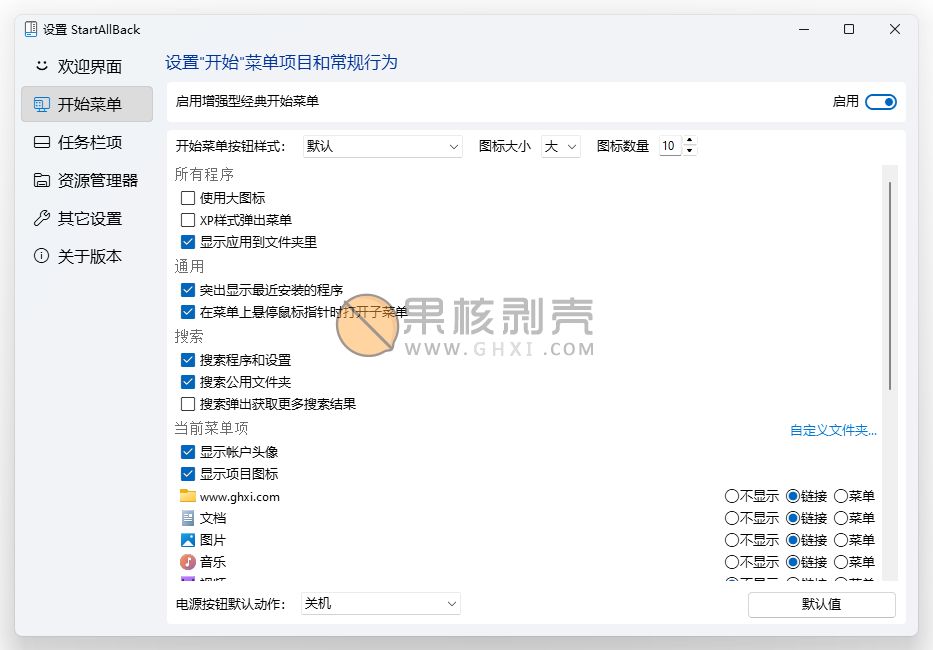Decrease 图标数量 with down arrow
933x650 pixels.
(x=690, y=151)
